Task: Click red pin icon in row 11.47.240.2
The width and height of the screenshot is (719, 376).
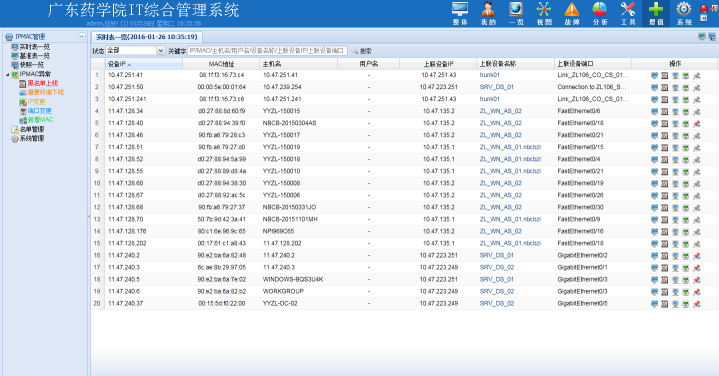Action: (x=697, y=256)
